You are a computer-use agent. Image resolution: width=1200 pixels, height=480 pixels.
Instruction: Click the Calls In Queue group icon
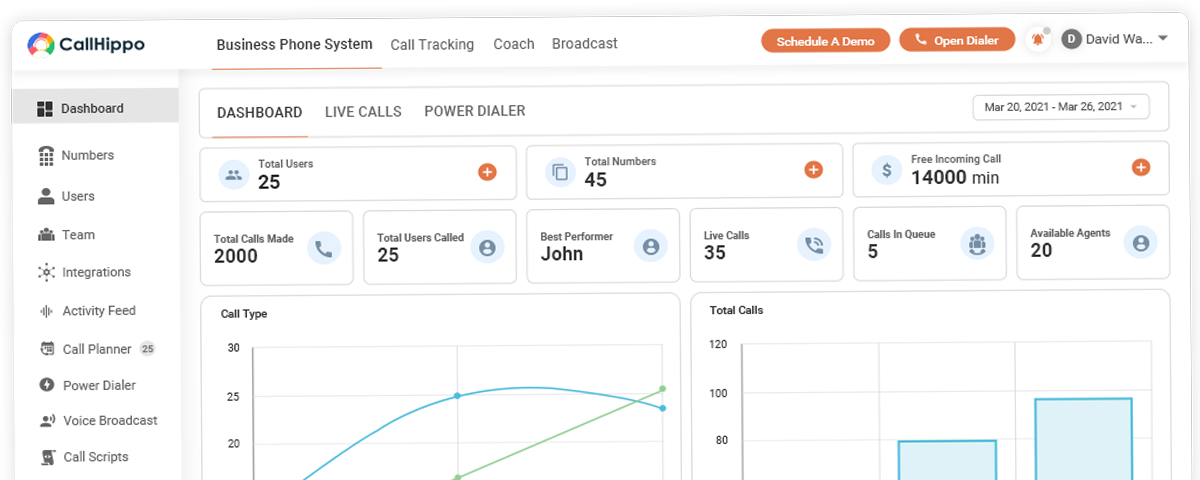click(977, 243)
